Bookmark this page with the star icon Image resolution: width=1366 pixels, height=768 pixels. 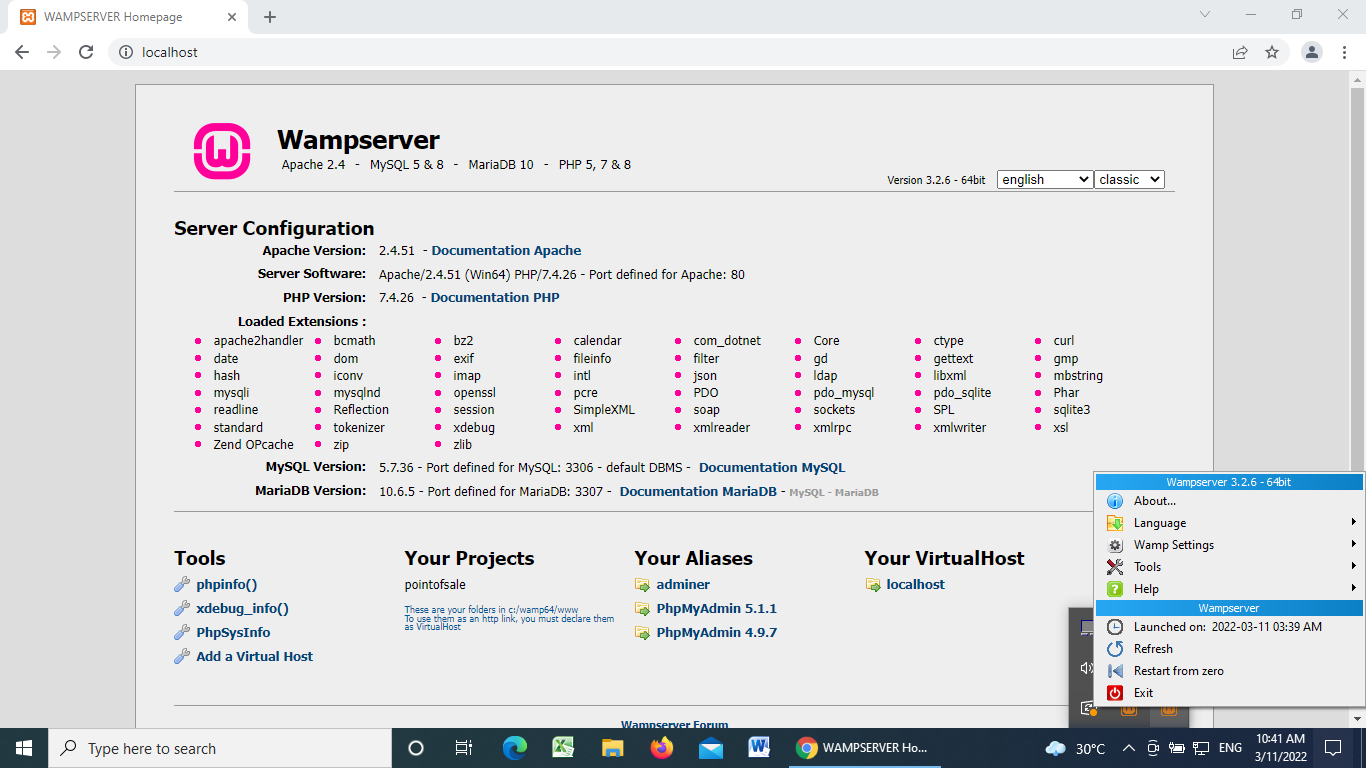(x=1272, y=52)
